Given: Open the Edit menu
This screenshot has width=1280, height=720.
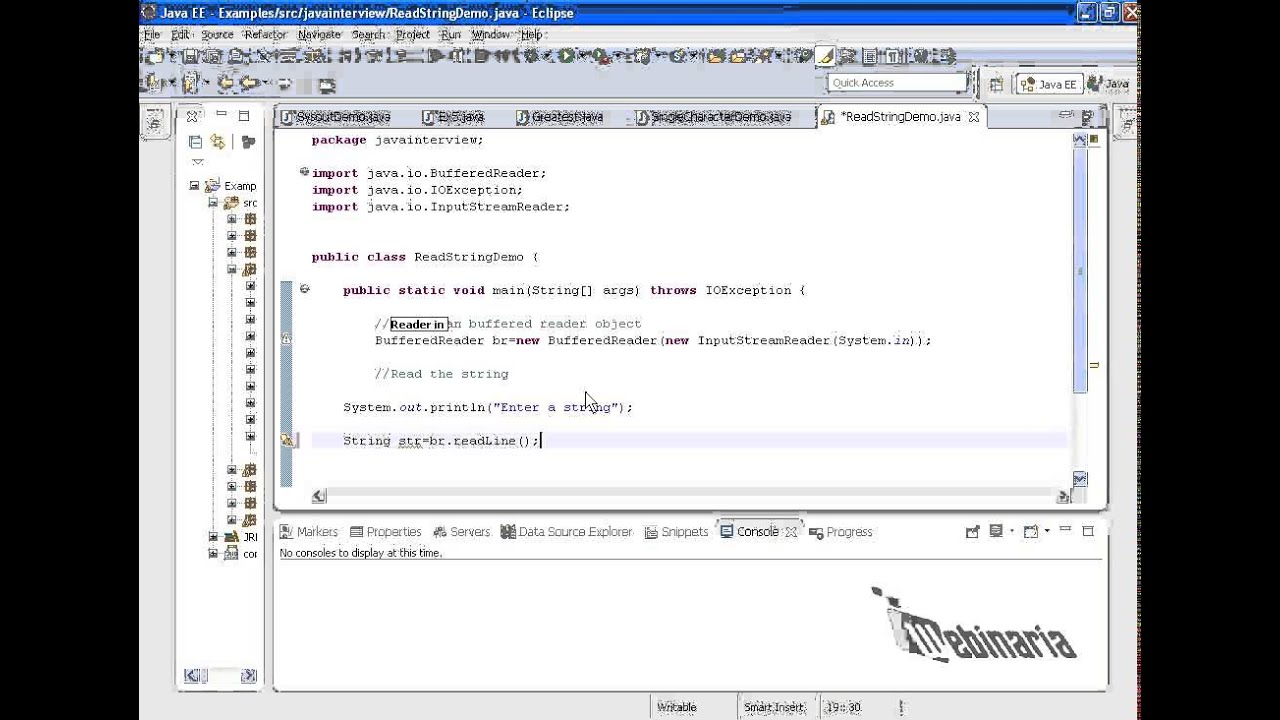Looking at the screenshot, I should click(x=180, y=34).
